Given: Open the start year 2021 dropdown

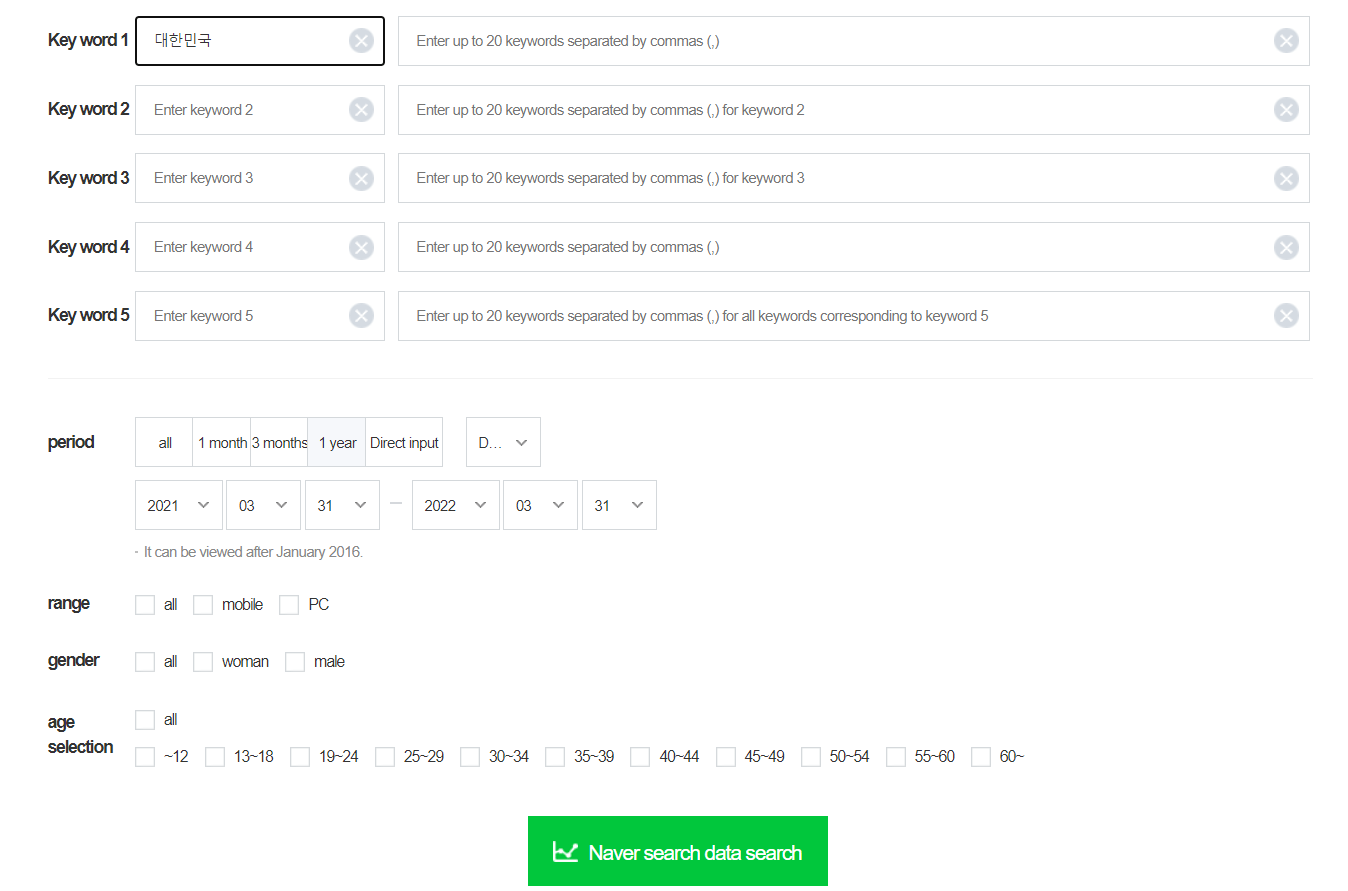Looking at the screenshot, I should pos(178,506).
